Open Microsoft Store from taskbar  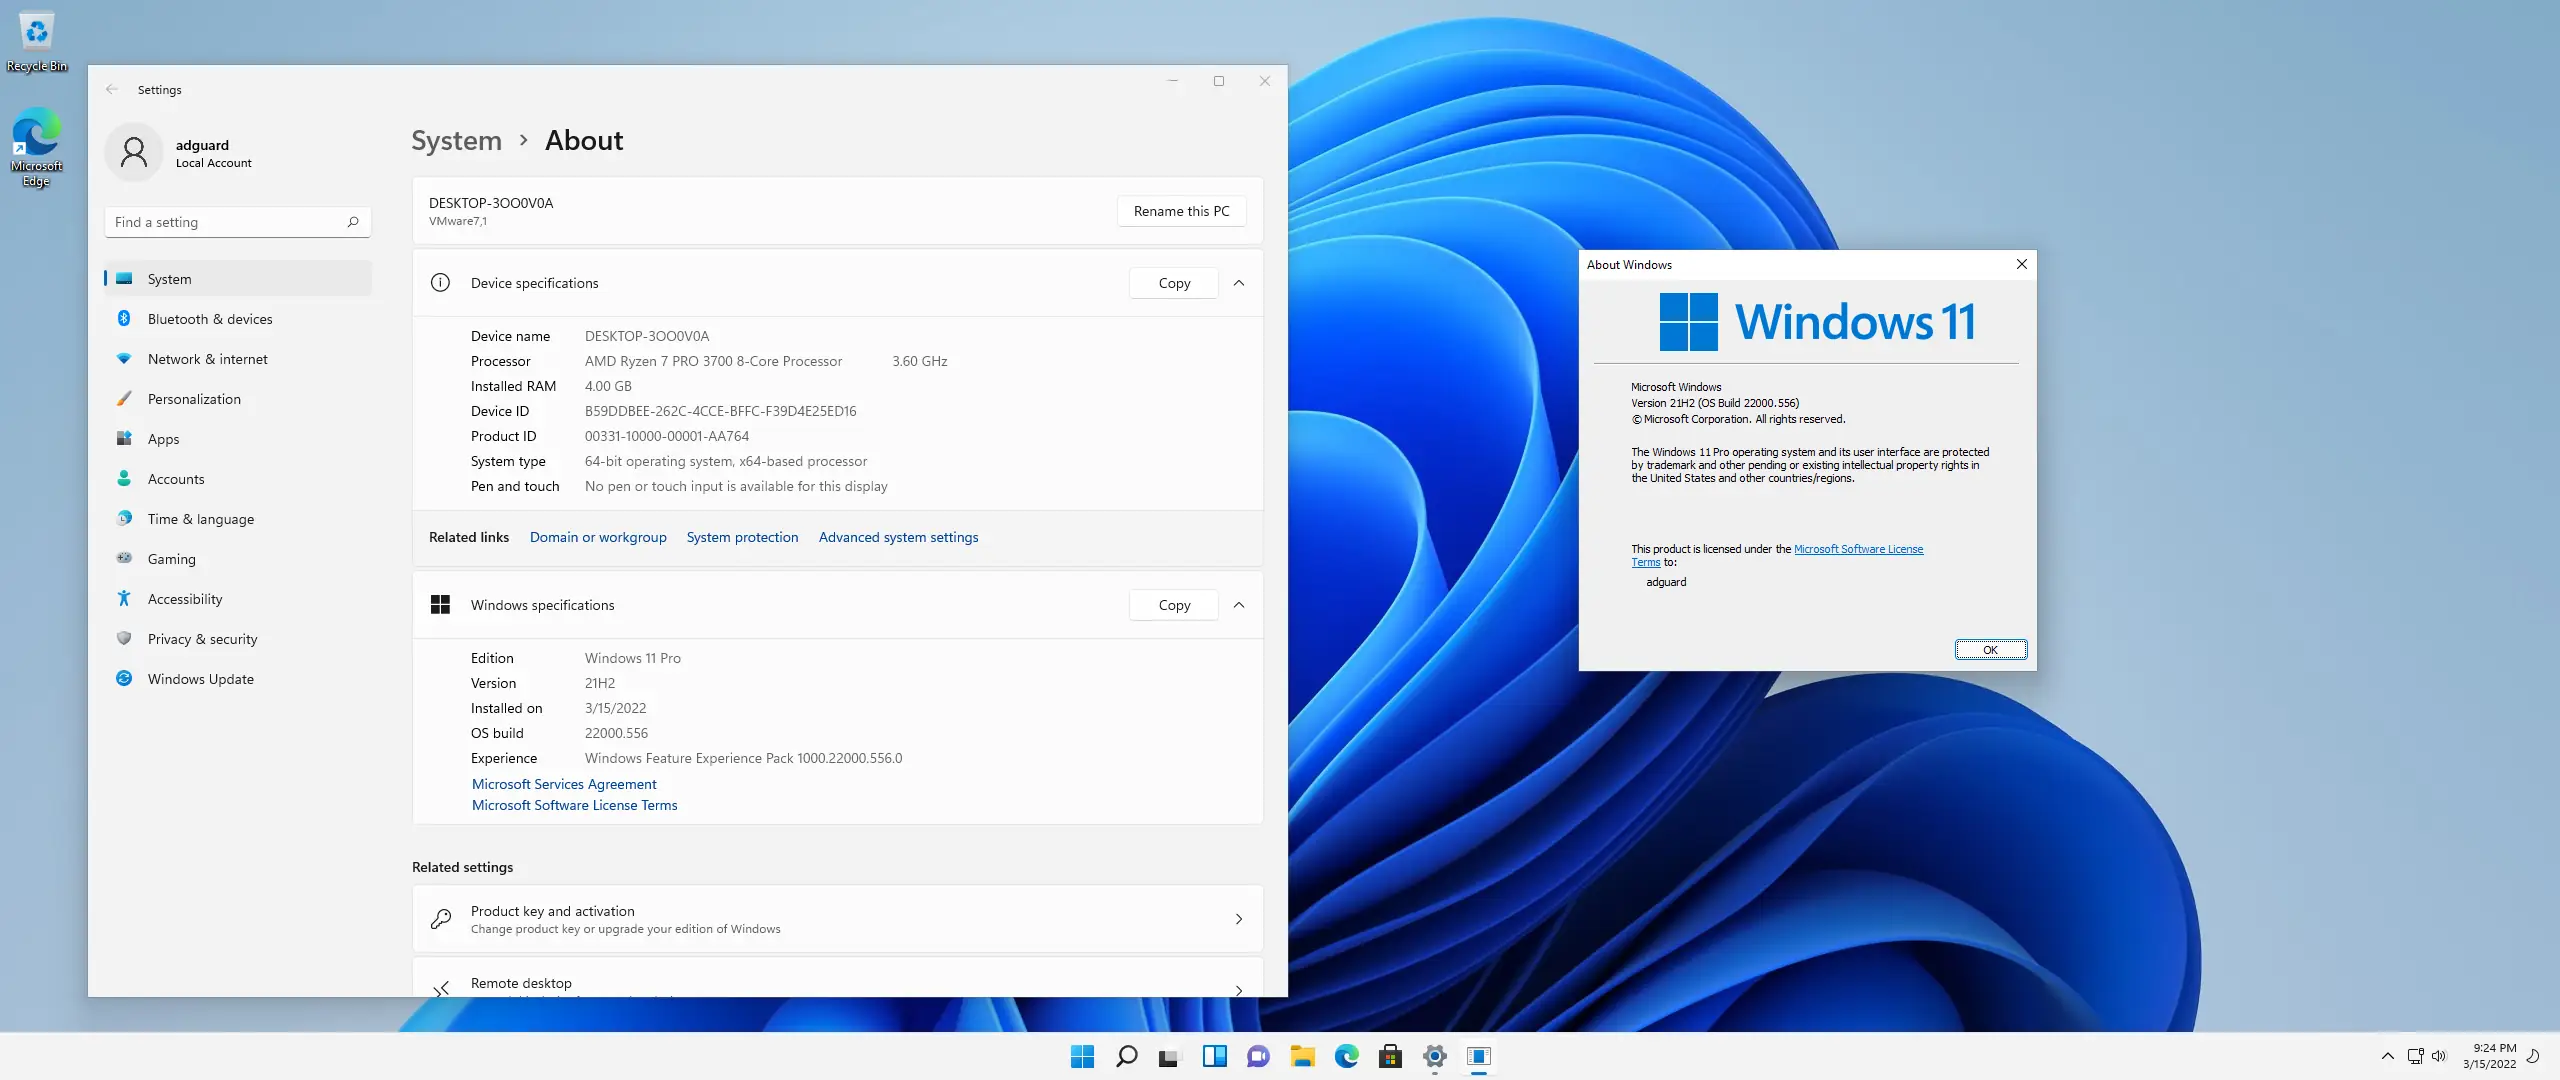click(x=1390, y=1056)
